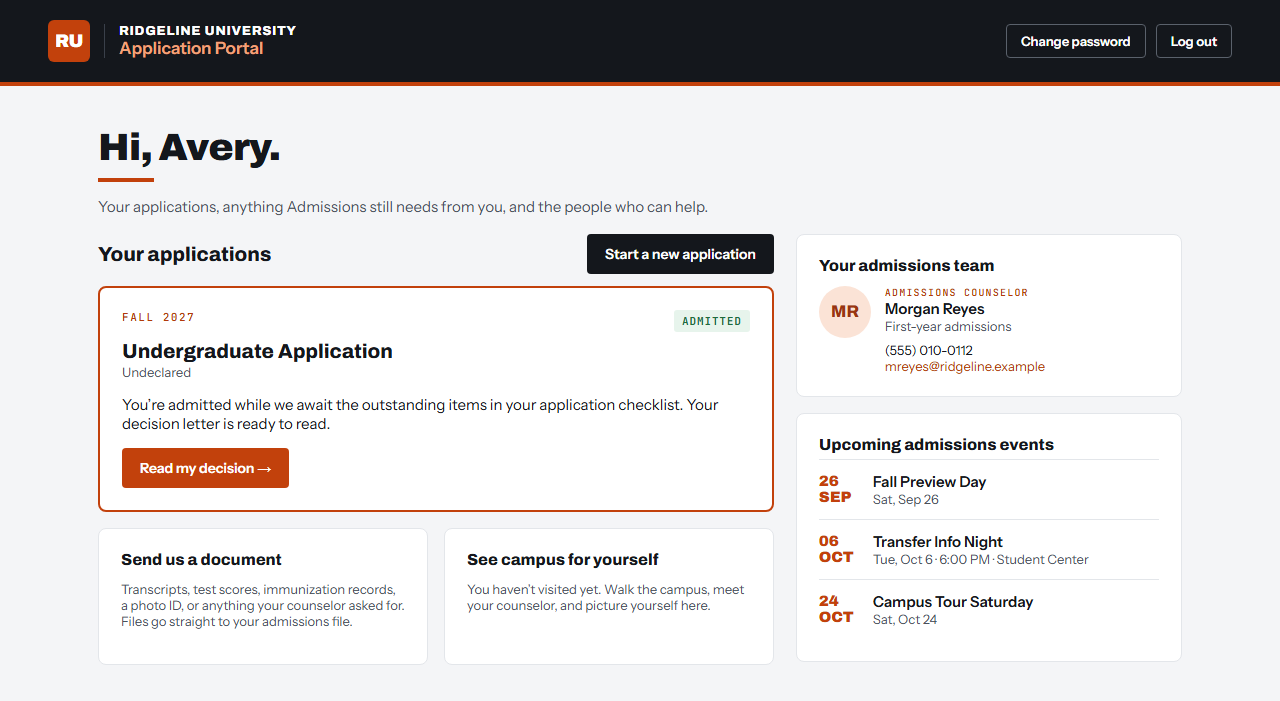Click the 26 SEP date marker
Viewport: 1280px width, 701px height.
point(835,489)
